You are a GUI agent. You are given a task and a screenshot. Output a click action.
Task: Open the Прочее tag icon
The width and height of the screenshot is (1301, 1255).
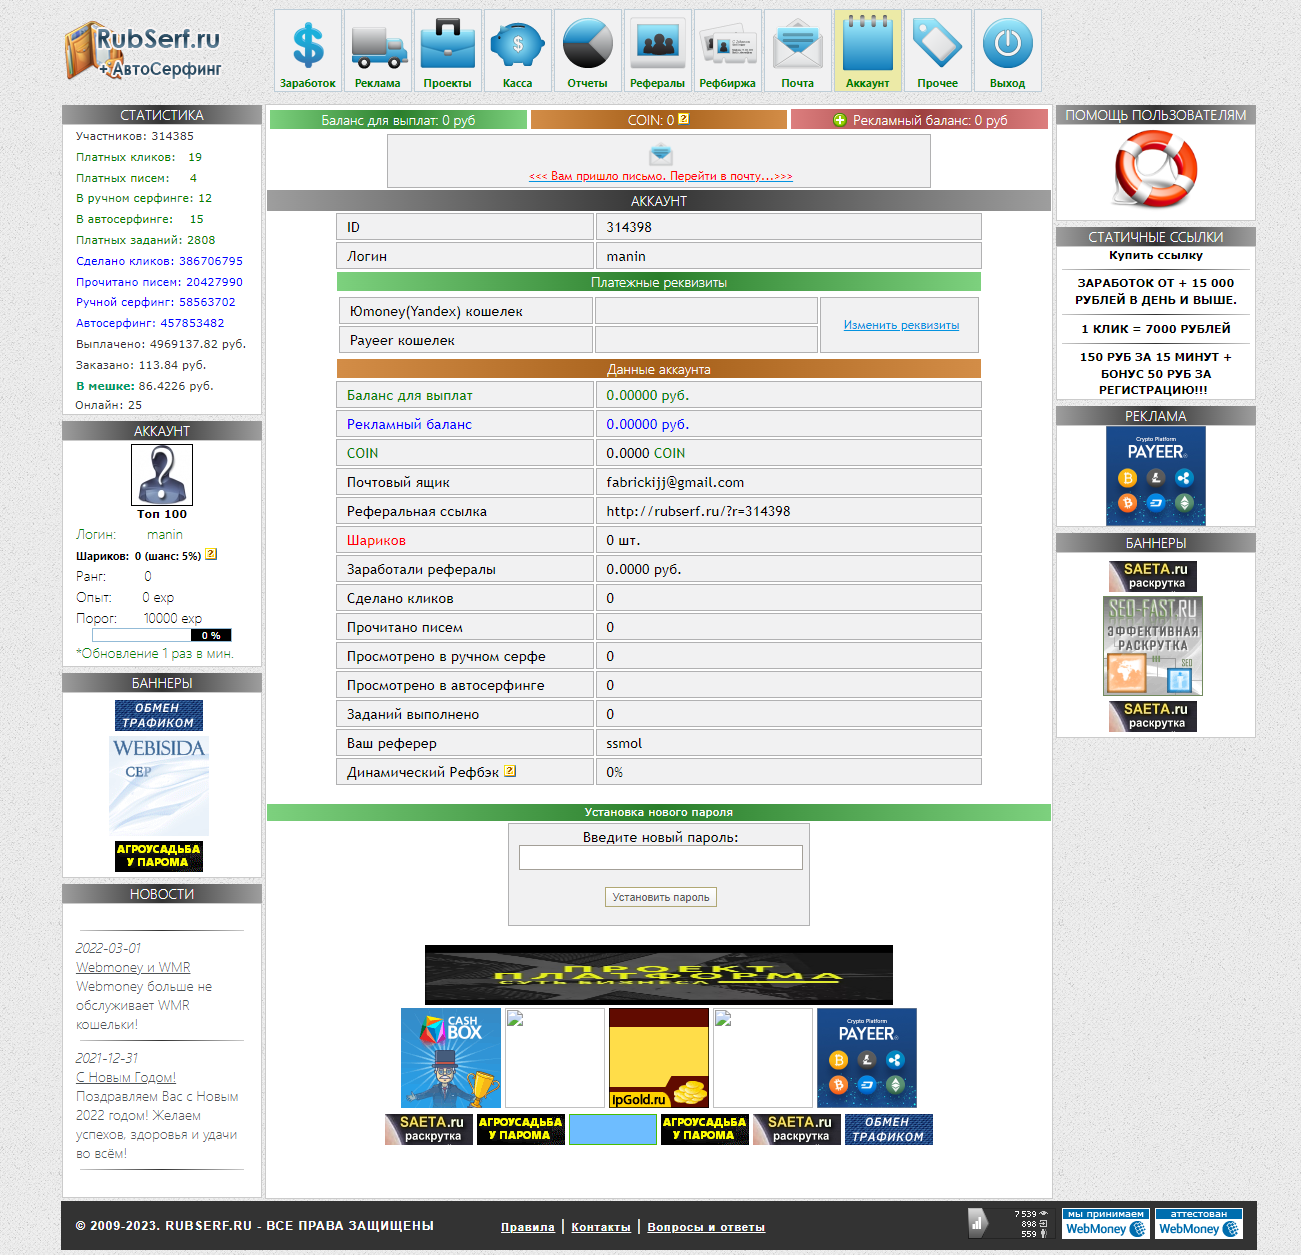[938, 51]
